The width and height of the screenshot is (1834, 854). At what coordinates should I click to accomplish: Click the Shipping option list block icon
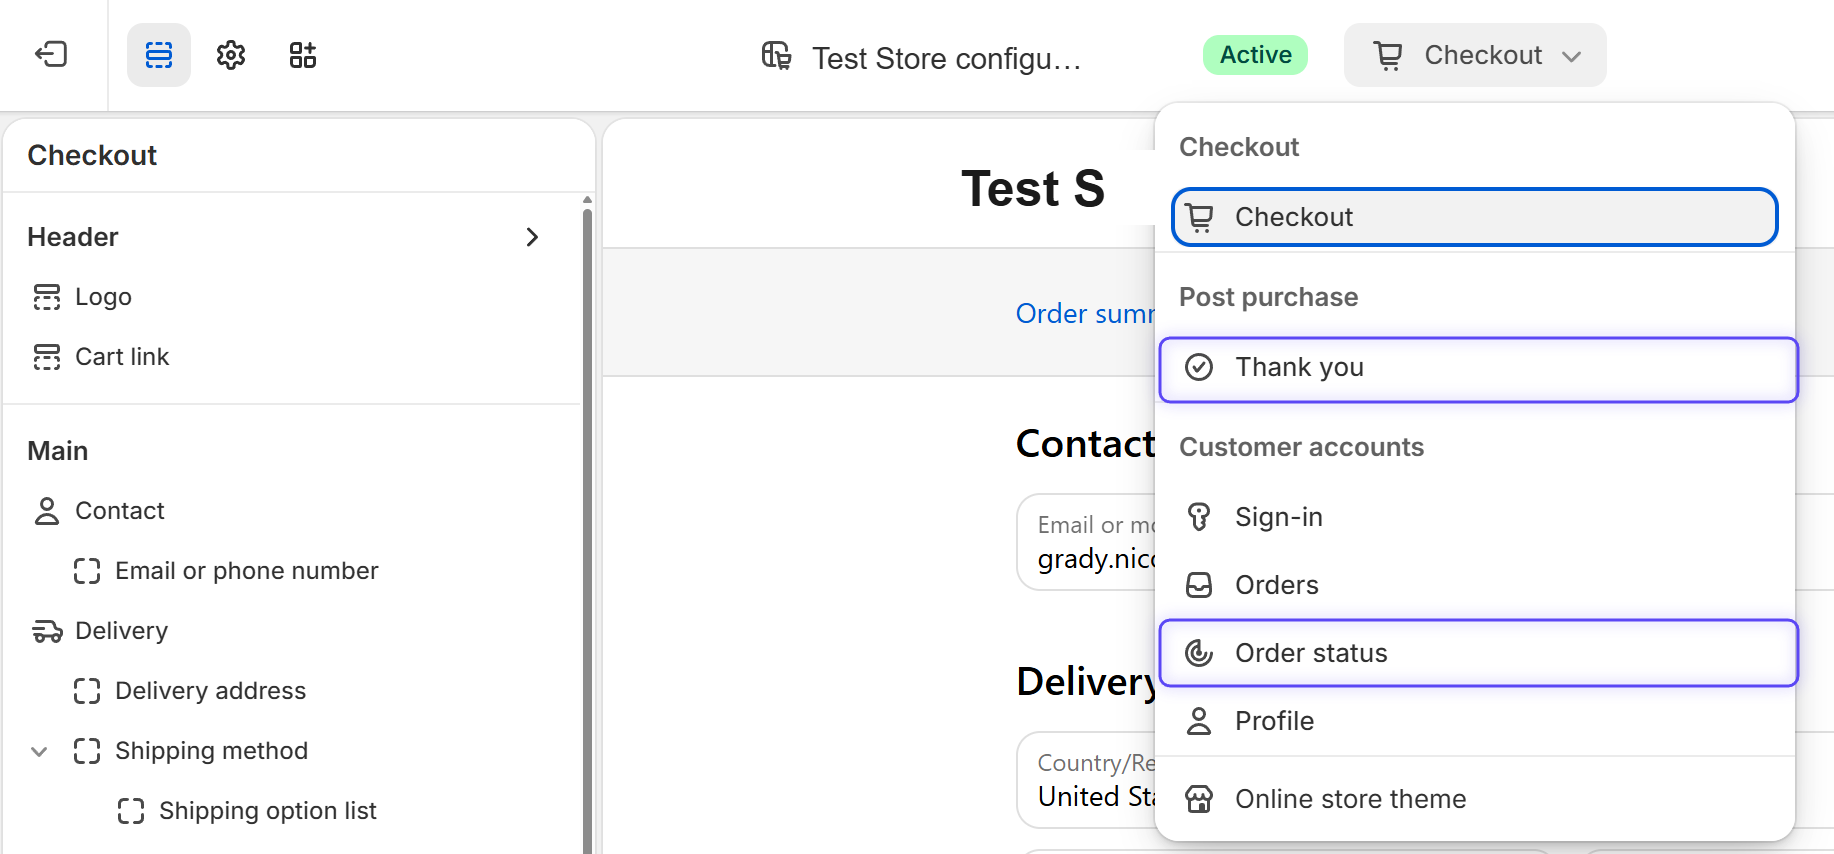coord(131,811)
